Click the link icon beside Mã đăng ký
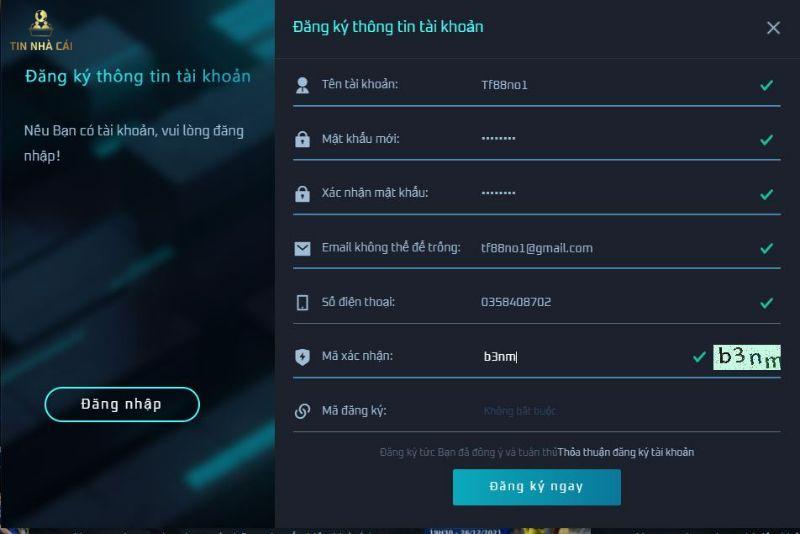This screenshot has height=534, width=800. (x=302, y=411)
